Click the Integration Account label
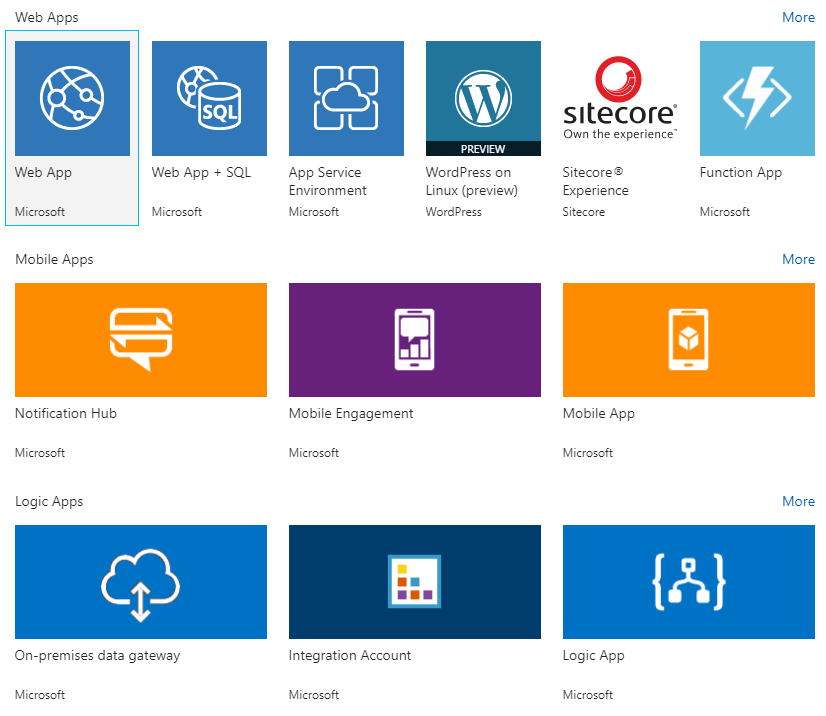Viewport: 826px width, 716px height. pyautogui.click(x=350, y=655)
